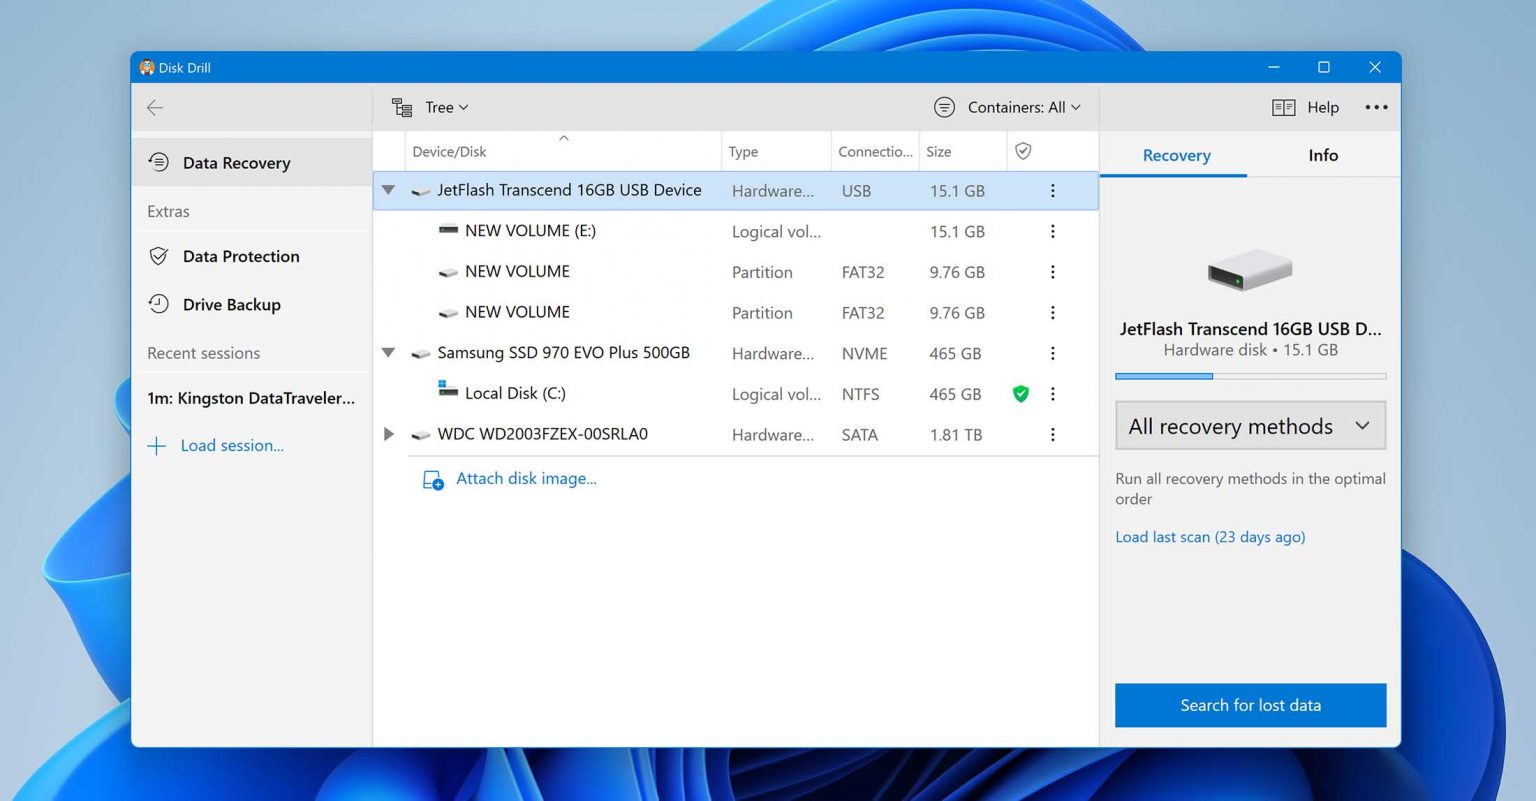Select the Data Protection shield icon
The width and height of the screenshot is (1536, 801).
pyautogui.click(x=160, y=256)
